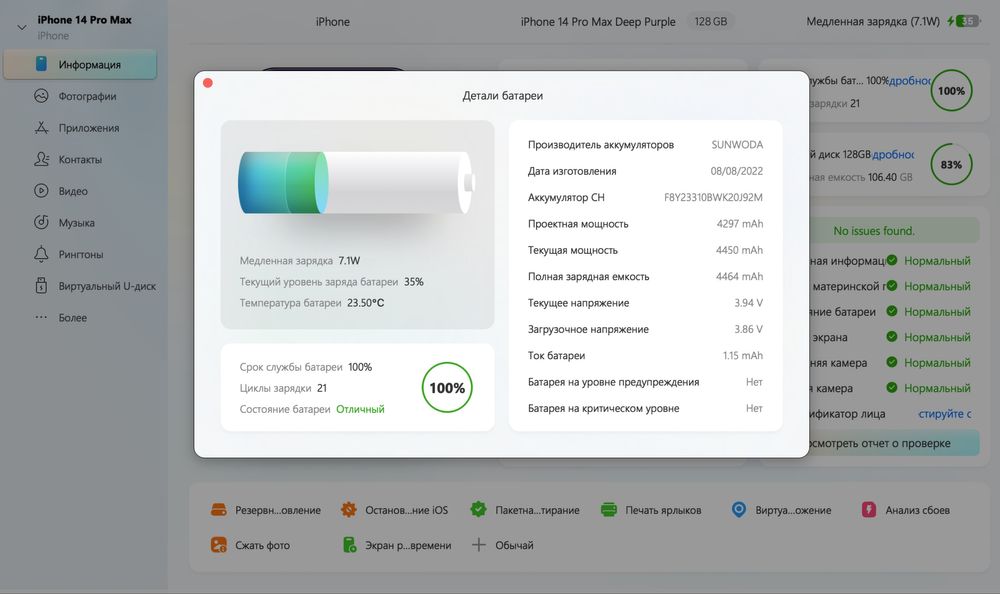Click the plus icon beside Обычай

479,544
